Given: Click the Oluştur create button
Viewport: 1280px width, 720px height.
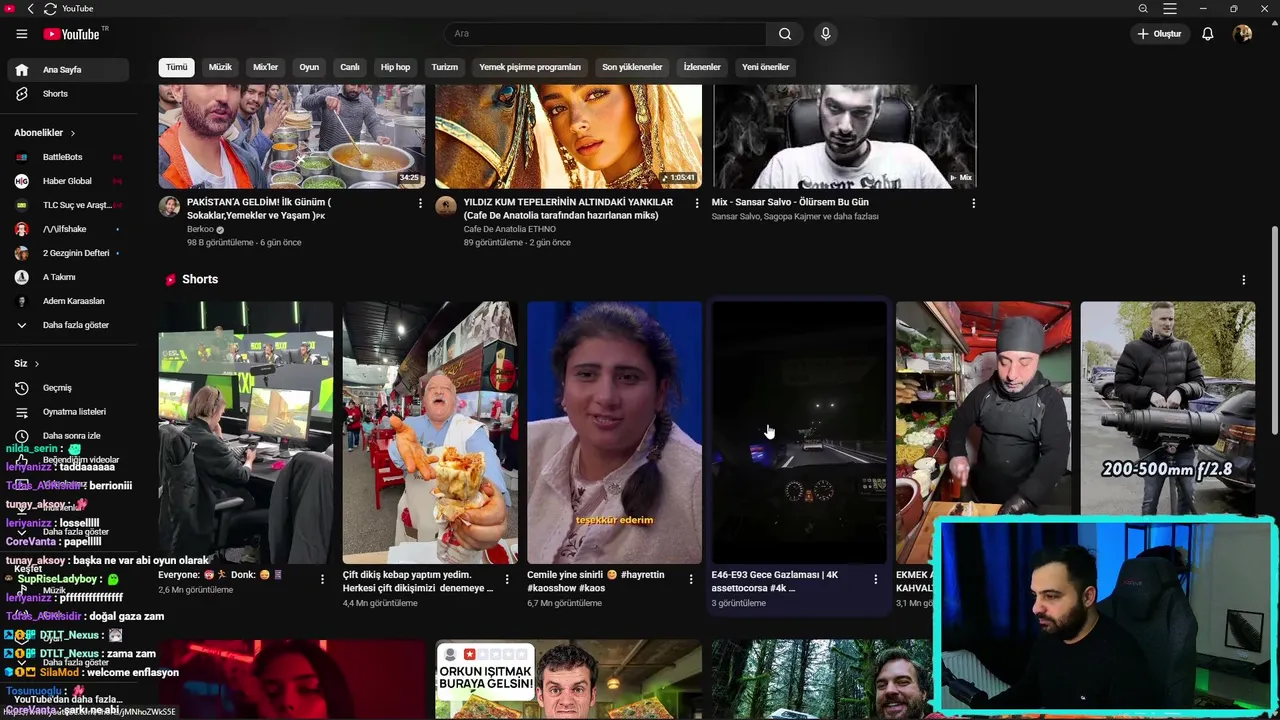Looking at the screenshot, I should (x=1159, y=34).
